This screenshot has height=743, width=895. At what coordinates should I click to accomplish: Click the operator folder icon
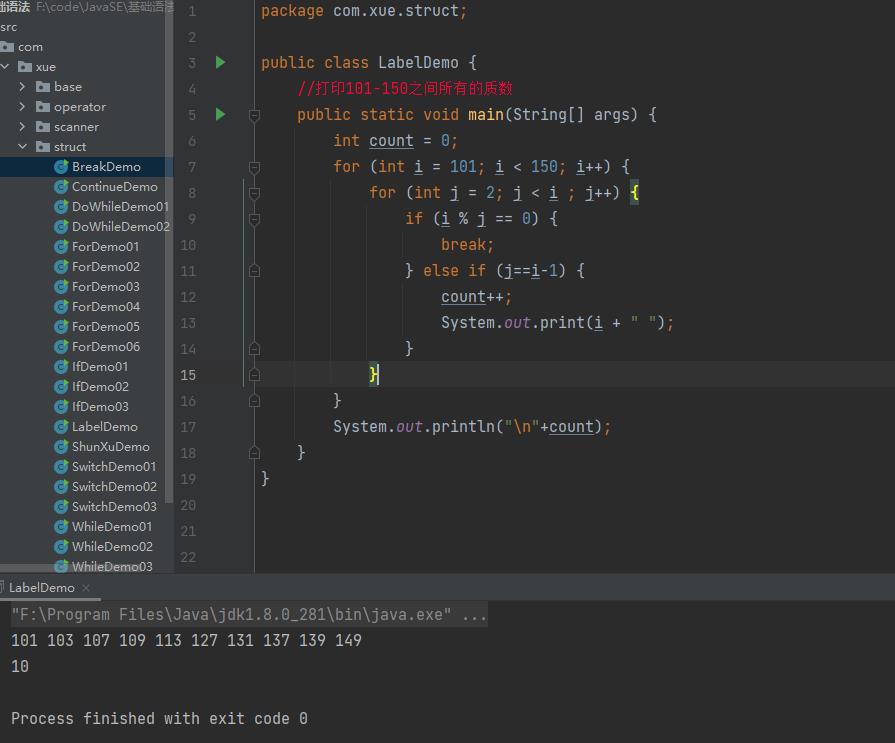(43, 107)
